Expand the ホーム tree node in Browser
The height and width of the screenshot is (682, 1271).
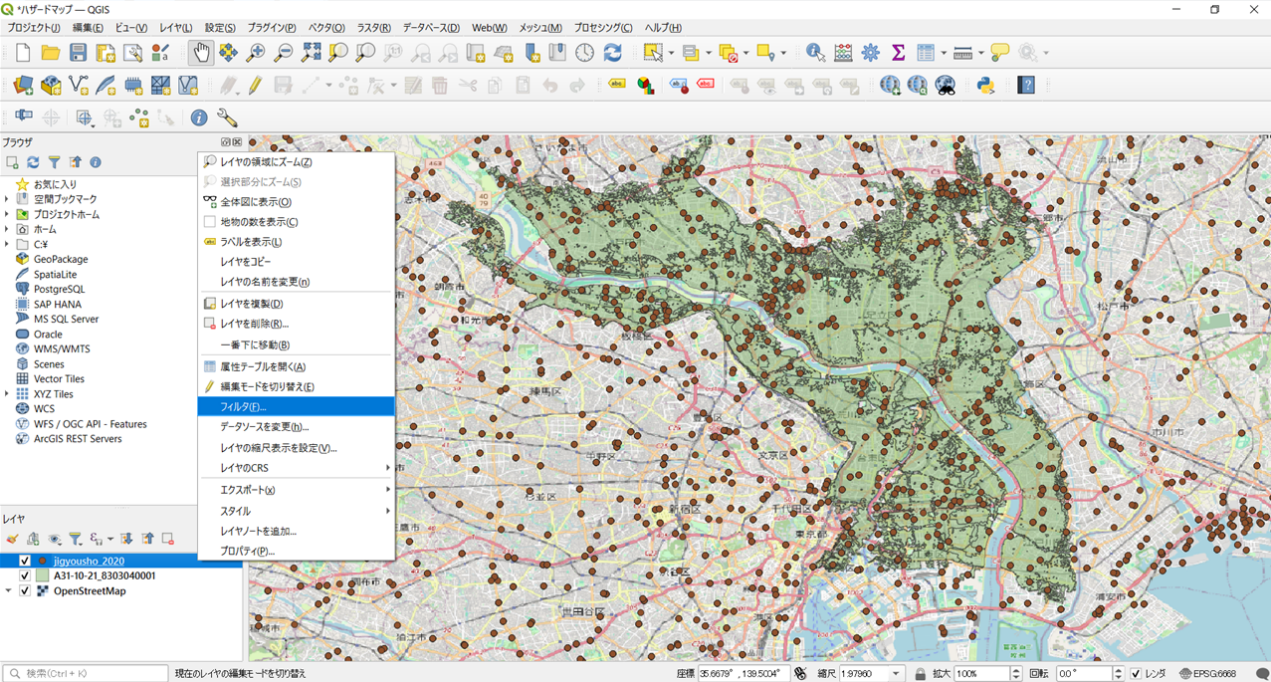coord(7,229)
